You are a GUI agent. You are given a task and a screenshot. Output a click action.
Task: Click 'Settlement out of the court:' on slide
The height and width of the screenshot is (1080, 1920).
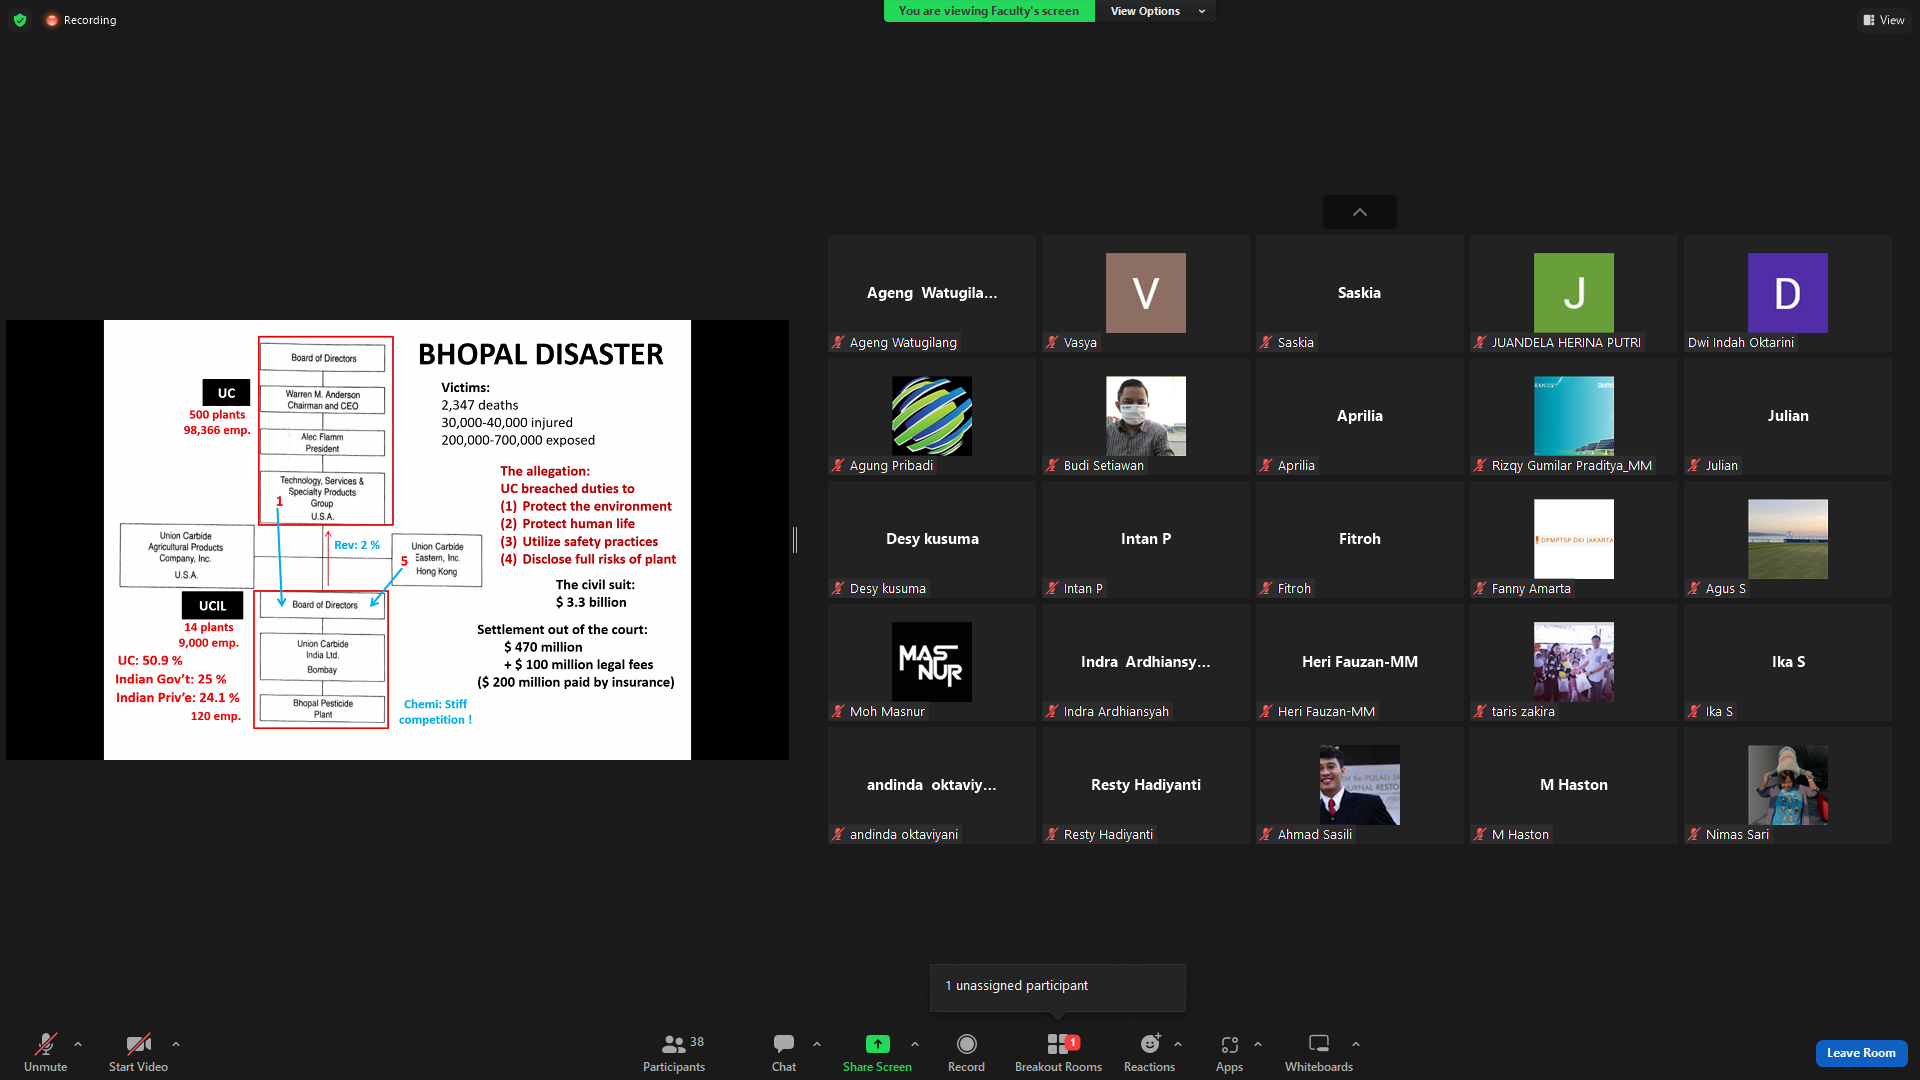click(x=562, y=629)
